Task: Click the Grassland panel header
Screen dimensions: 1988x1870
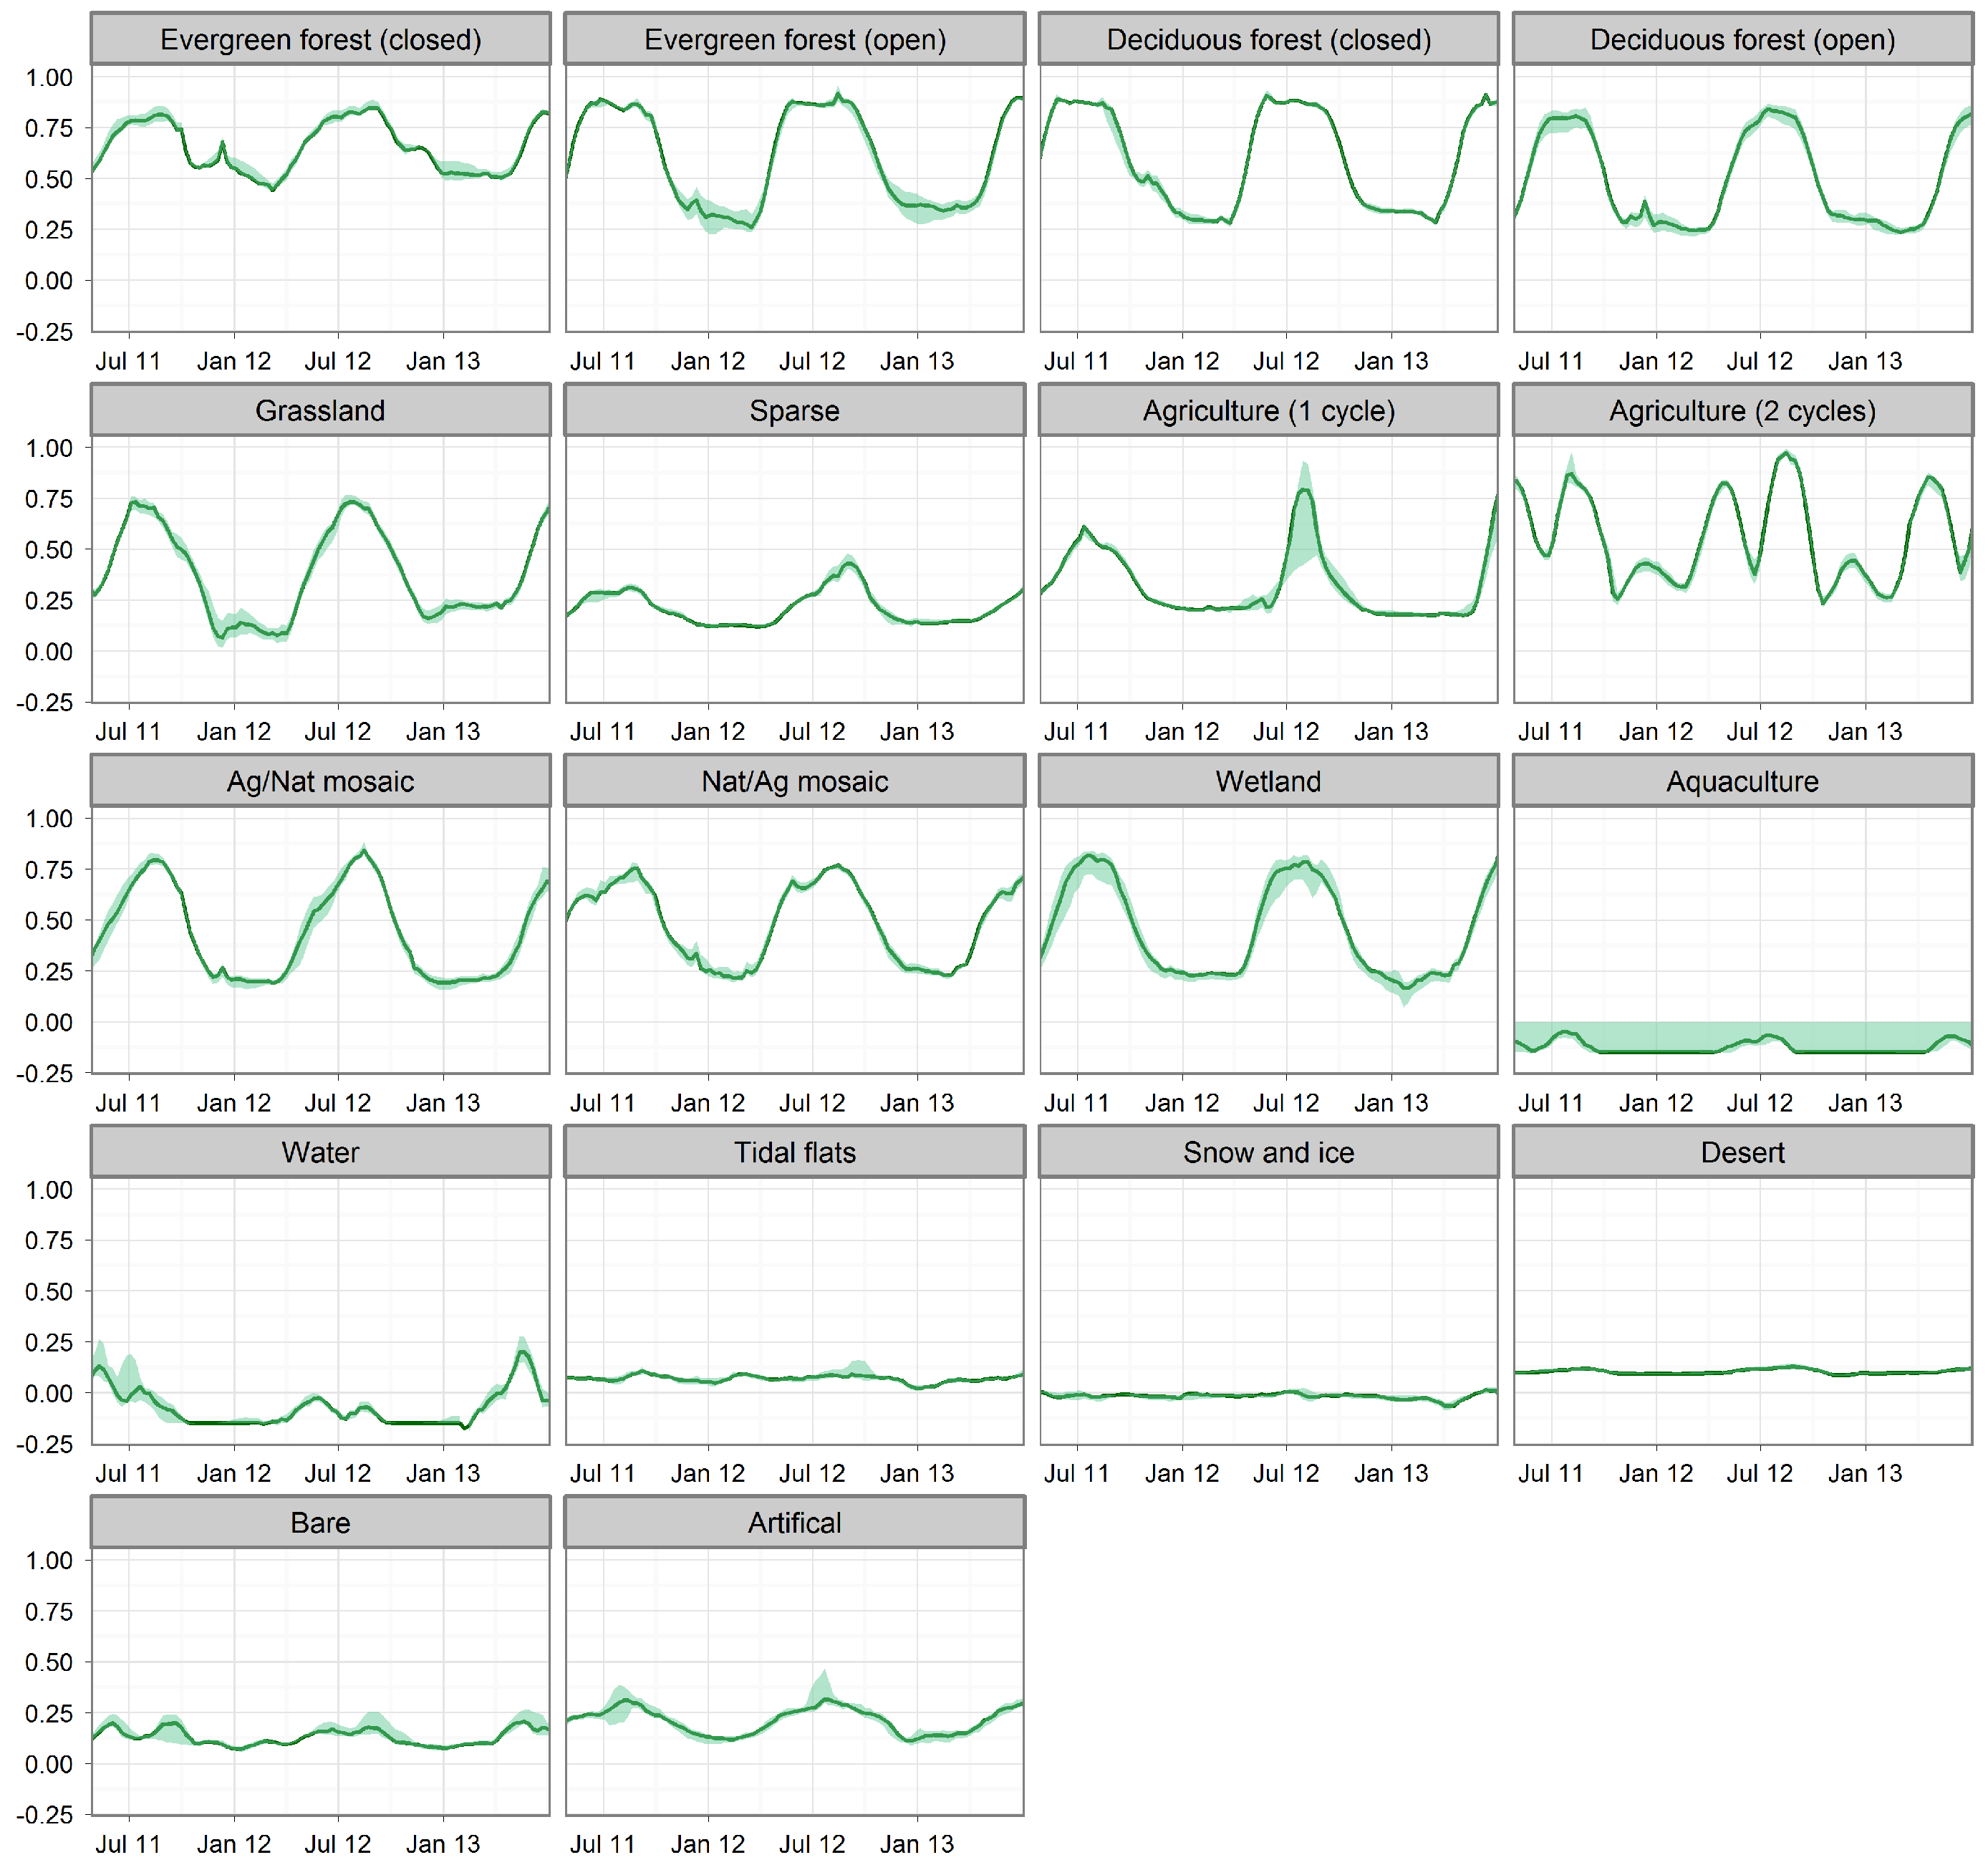Action: [x=320, y=411]
